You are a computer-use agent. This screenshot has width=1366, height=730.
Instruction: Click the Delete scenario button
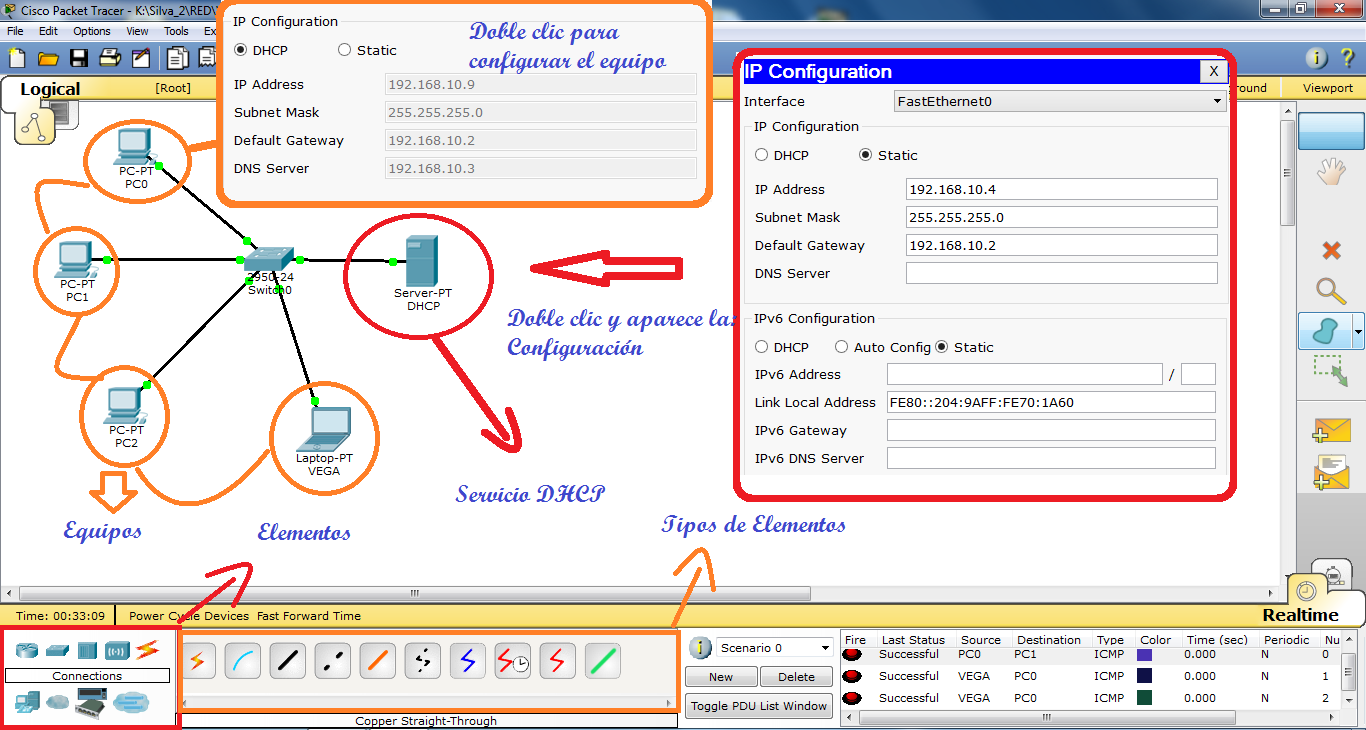[797, 677]
